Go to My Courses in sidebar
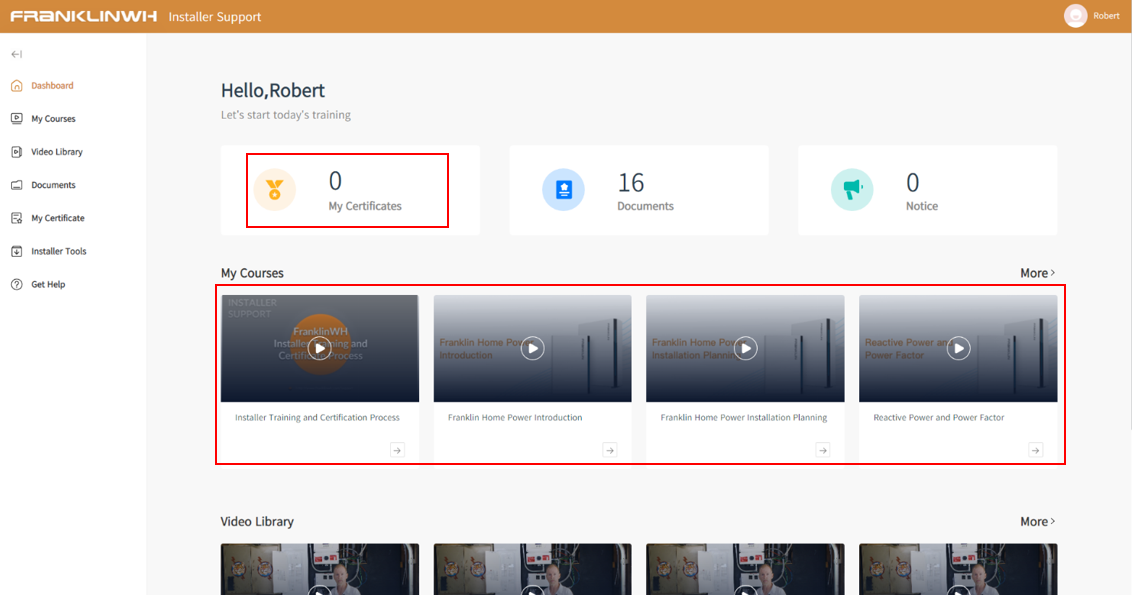Screen dimensions: 1132x597 pyautogui.click(x=53, y=118)
